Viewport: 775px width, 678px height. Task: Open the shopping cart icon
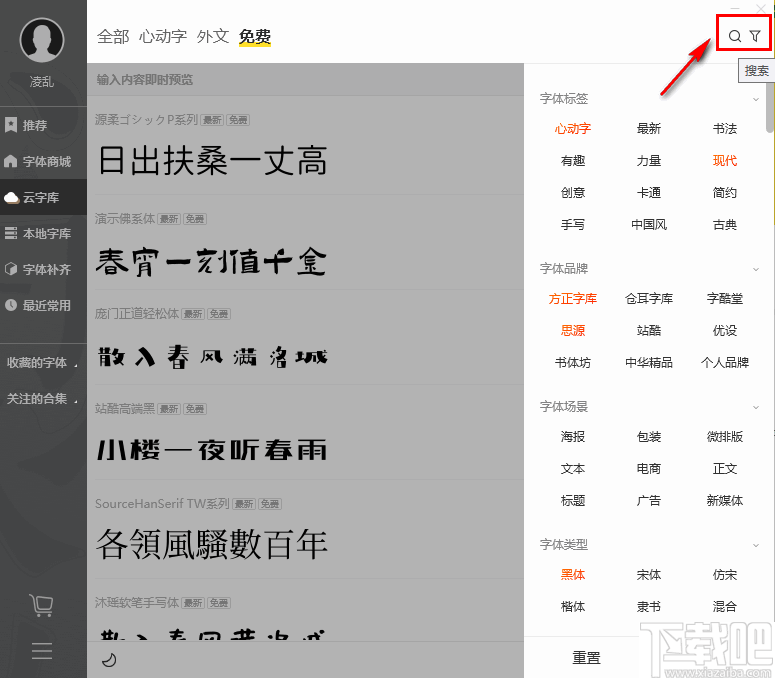[42, 605]
